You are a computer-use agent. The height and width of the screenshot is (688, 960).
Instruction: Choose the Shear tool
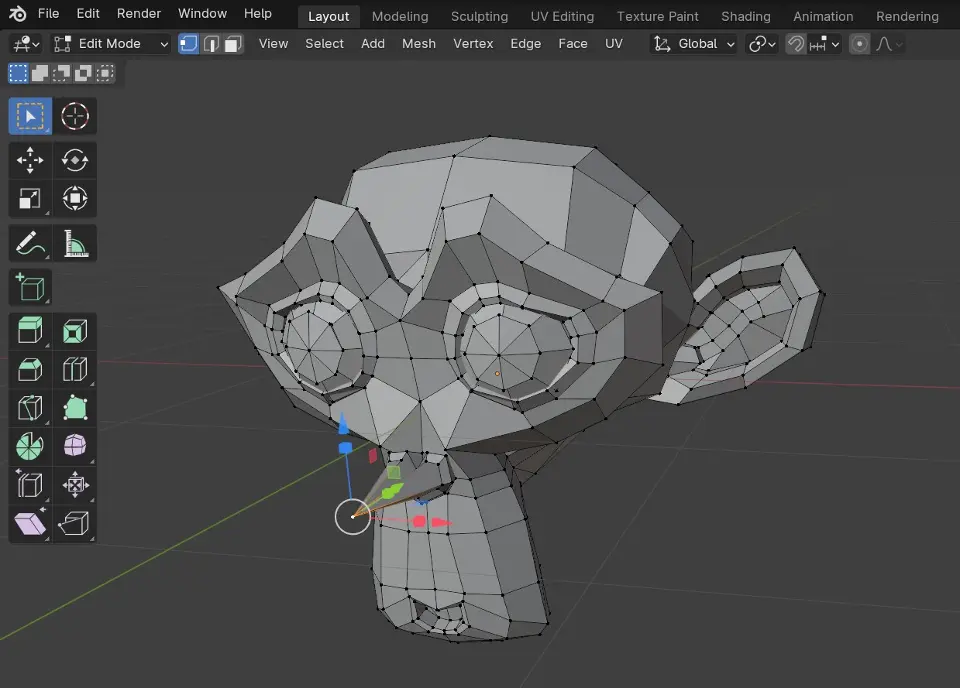pyautogui.click(x=30, y=523)
